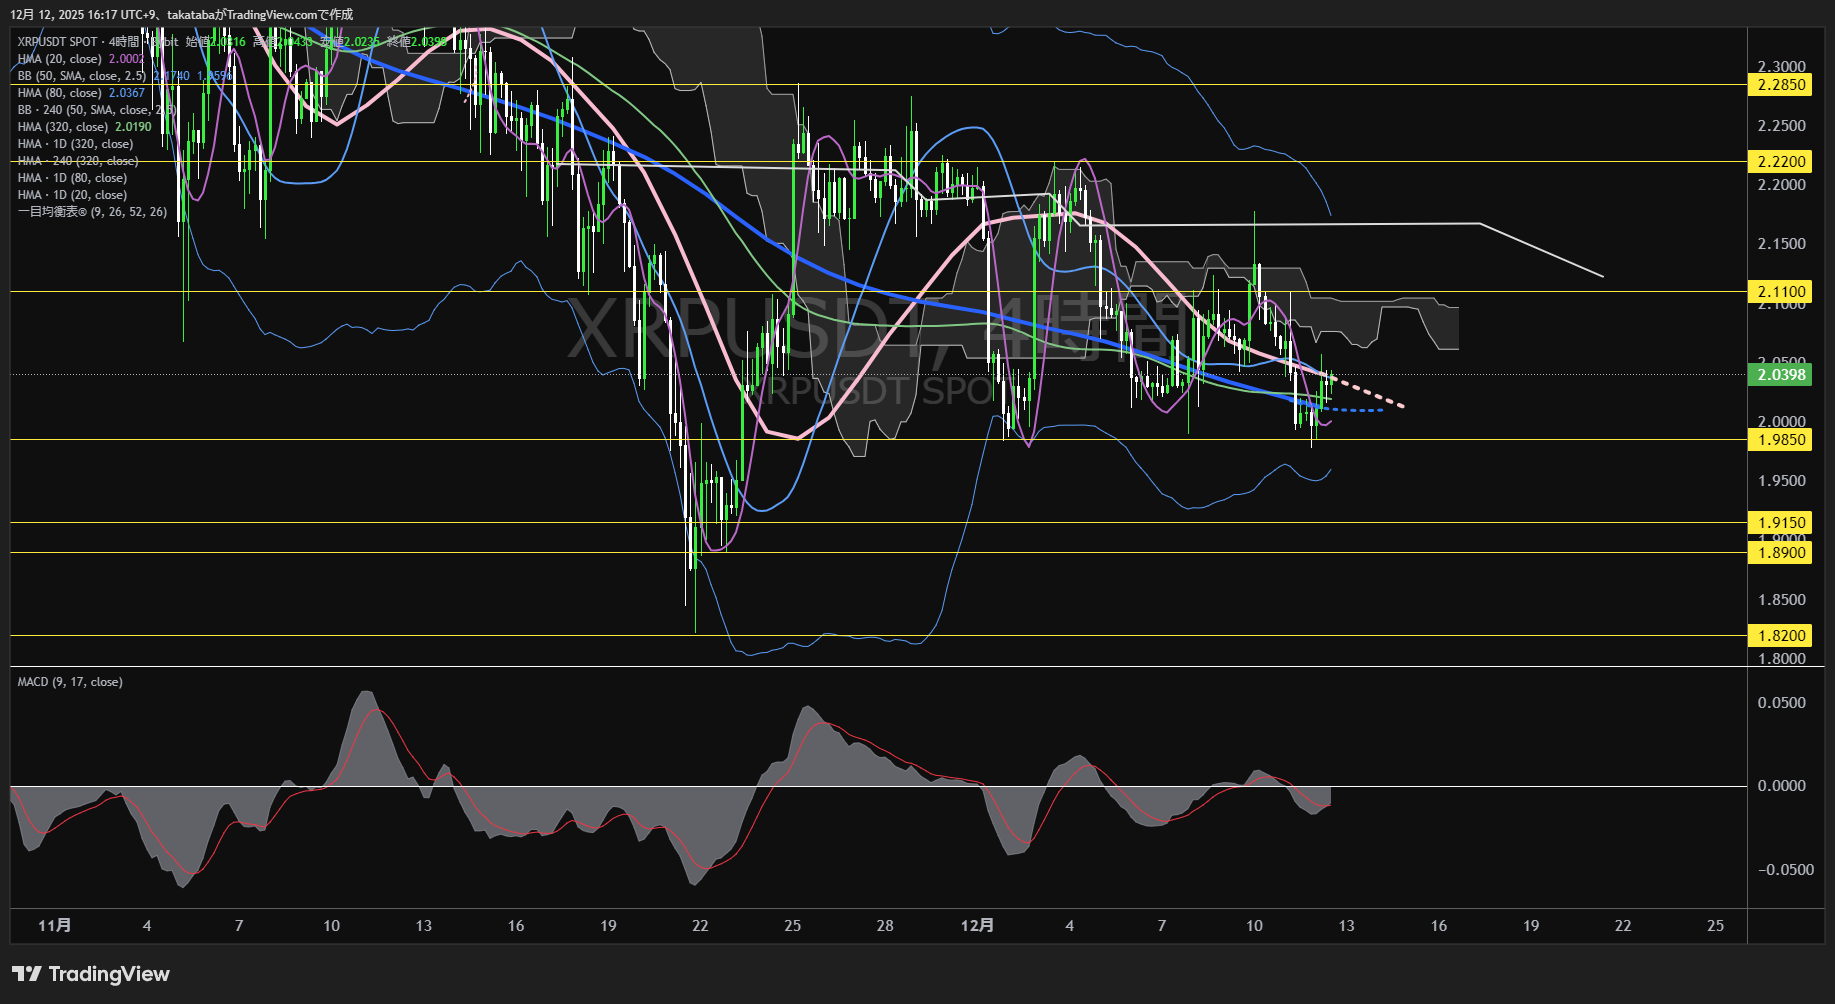Click the MACD (9, 17, close) pane label
The height and width of the screenshot is (1004, 1835).
pos(70,682)
